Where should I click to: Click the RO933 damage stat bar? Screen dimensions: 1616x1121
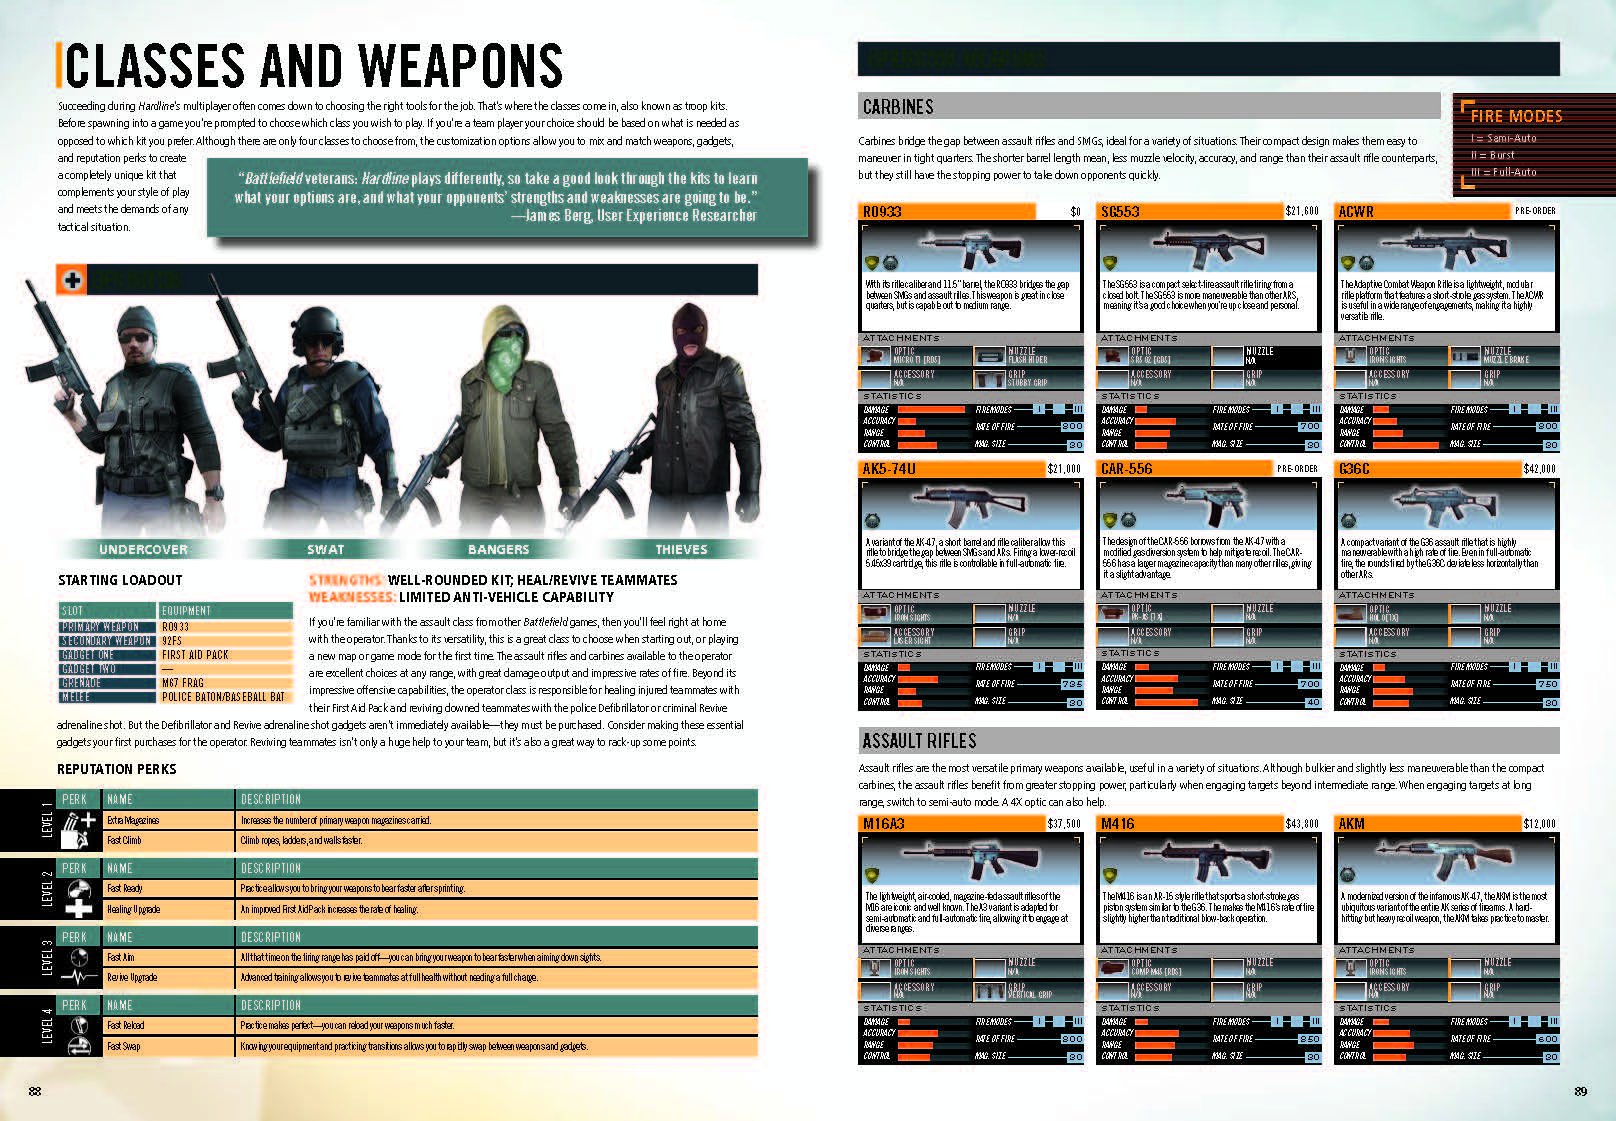(931, 410)
